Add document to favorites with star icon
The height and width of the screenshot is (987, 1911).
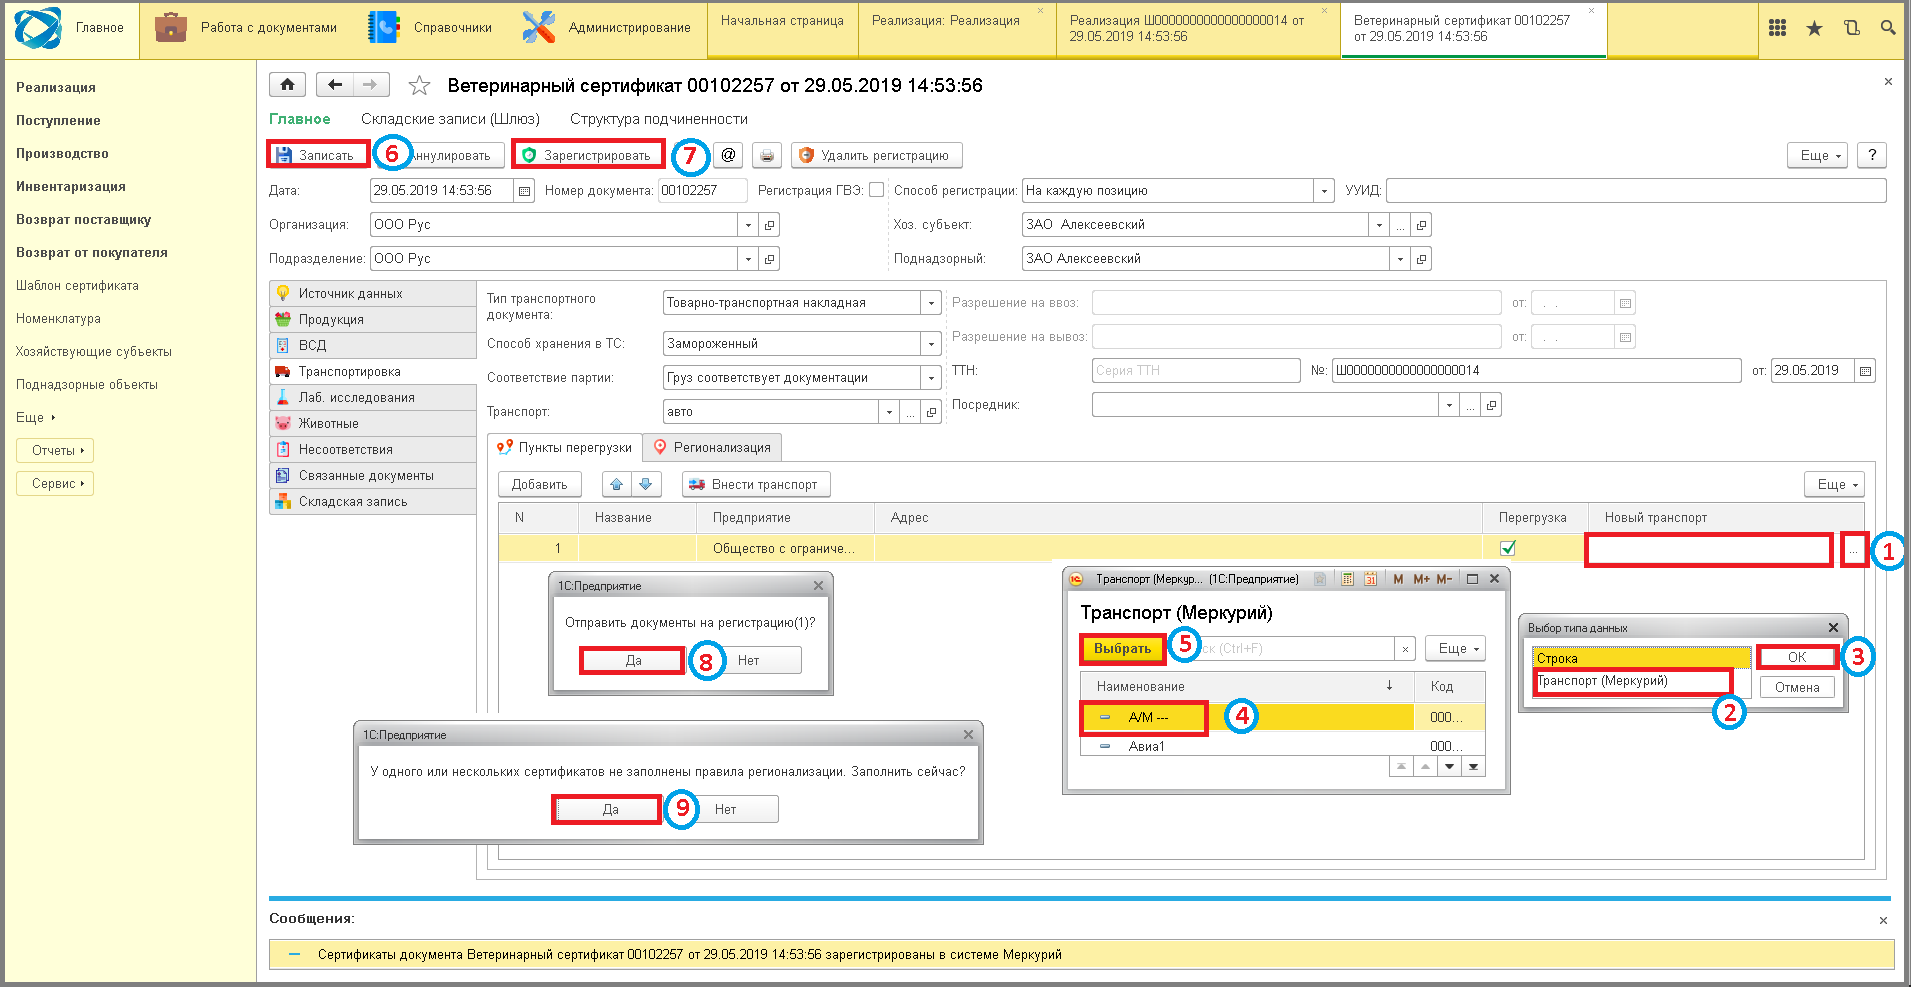pos(419,86)
